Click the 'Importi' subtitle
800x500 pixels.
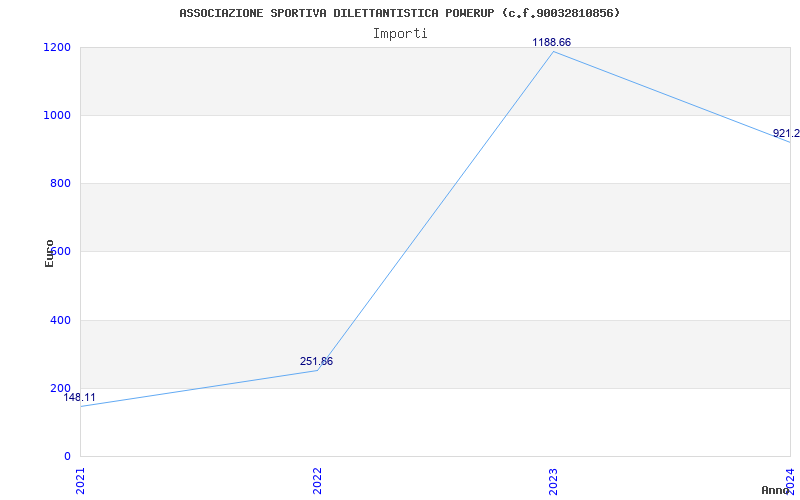pos(400,34)
